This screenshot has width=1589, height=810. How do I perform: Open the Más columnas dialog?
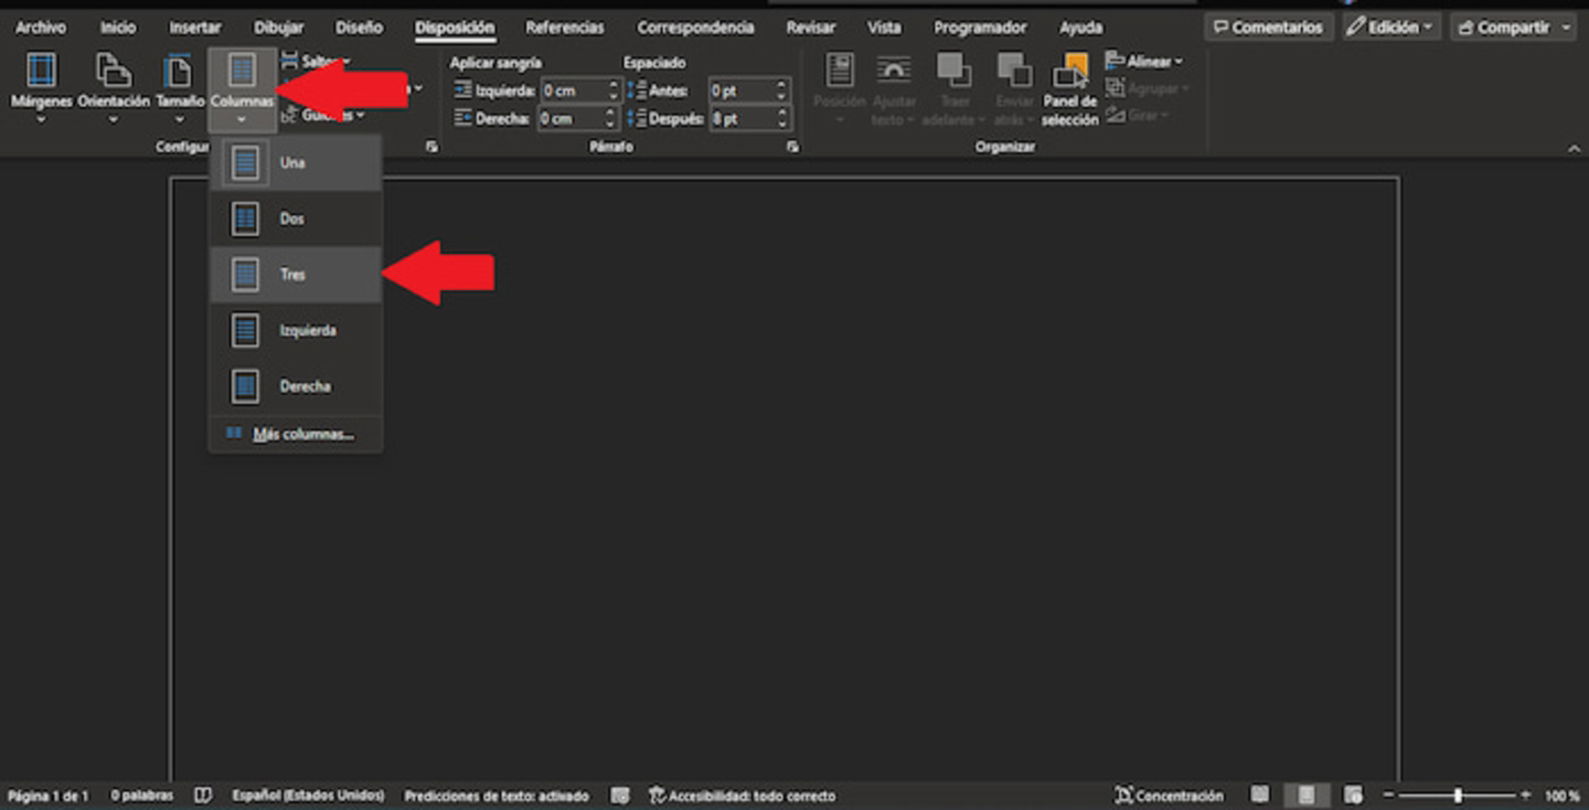(295, 434)
